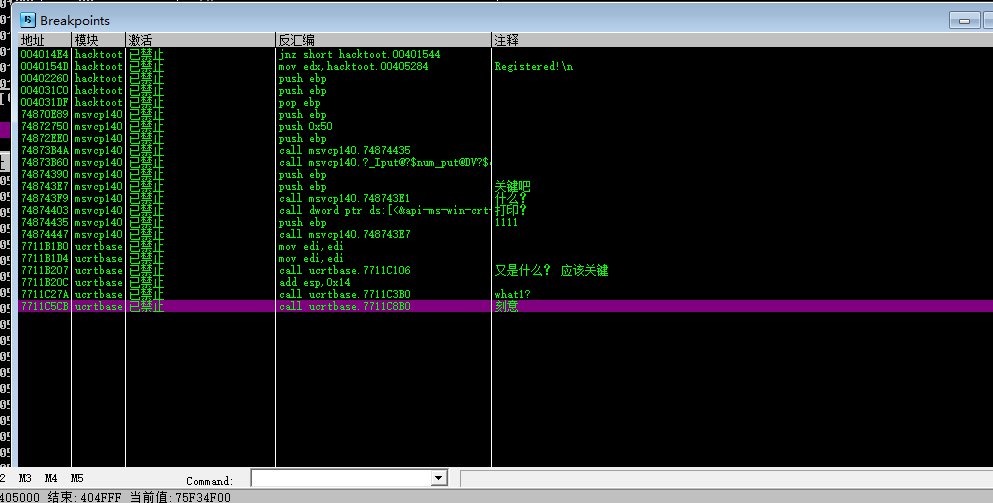Select the row commented what1?
The image size is (993, 503).
[x=512, y=294]
